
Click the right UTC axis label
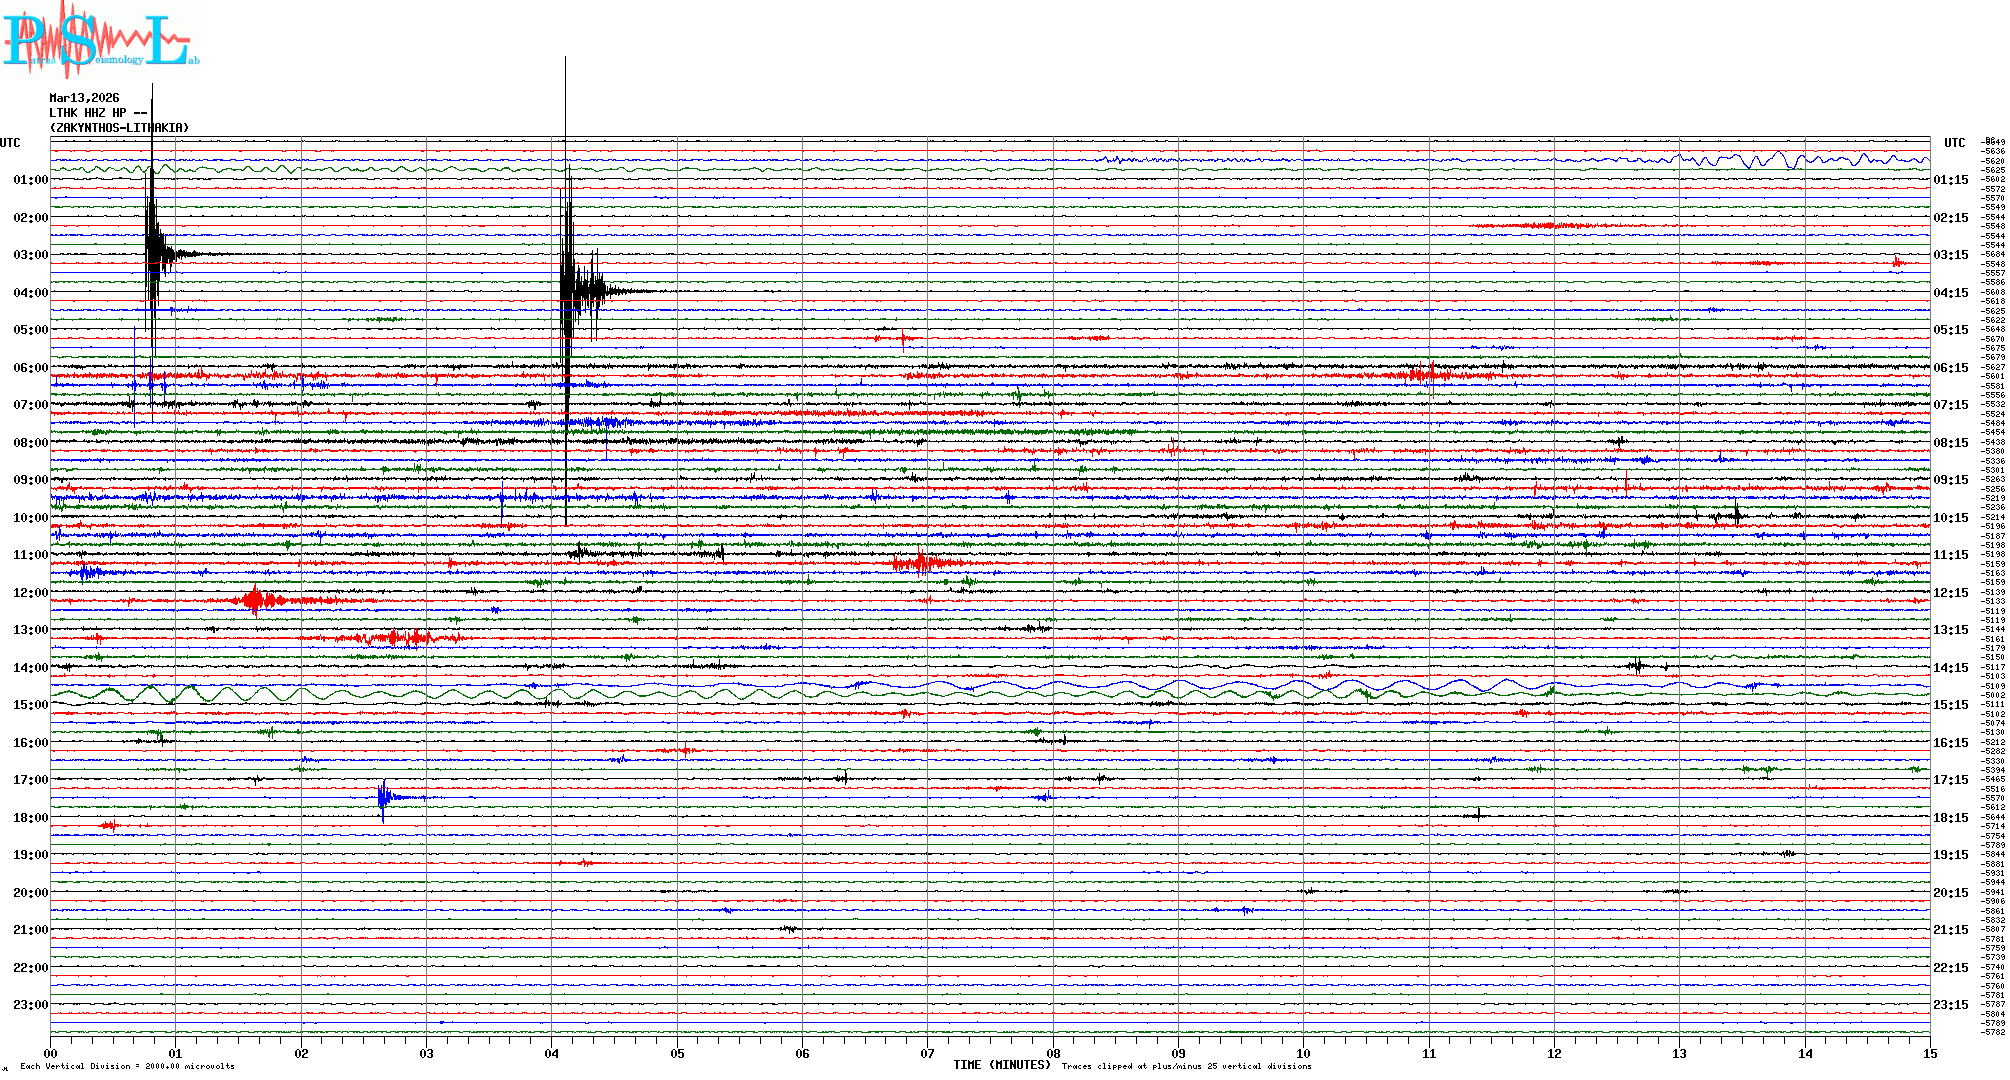[1954, 143]
